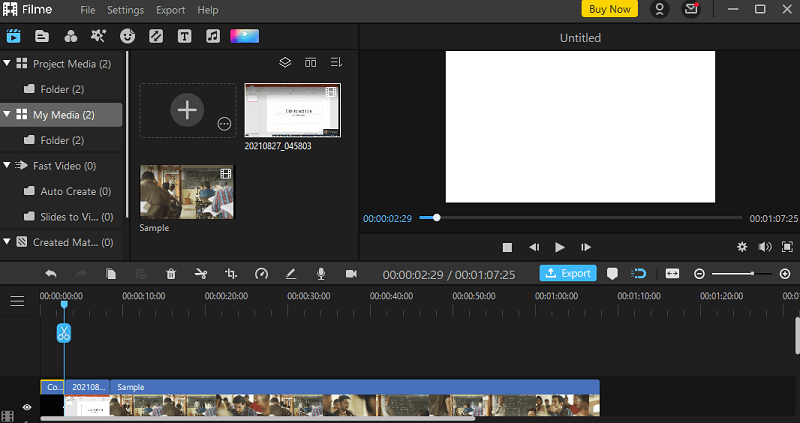Zoom out timeline with minus icon
Viewport: 800px width, 423px height.
[699, 274]
